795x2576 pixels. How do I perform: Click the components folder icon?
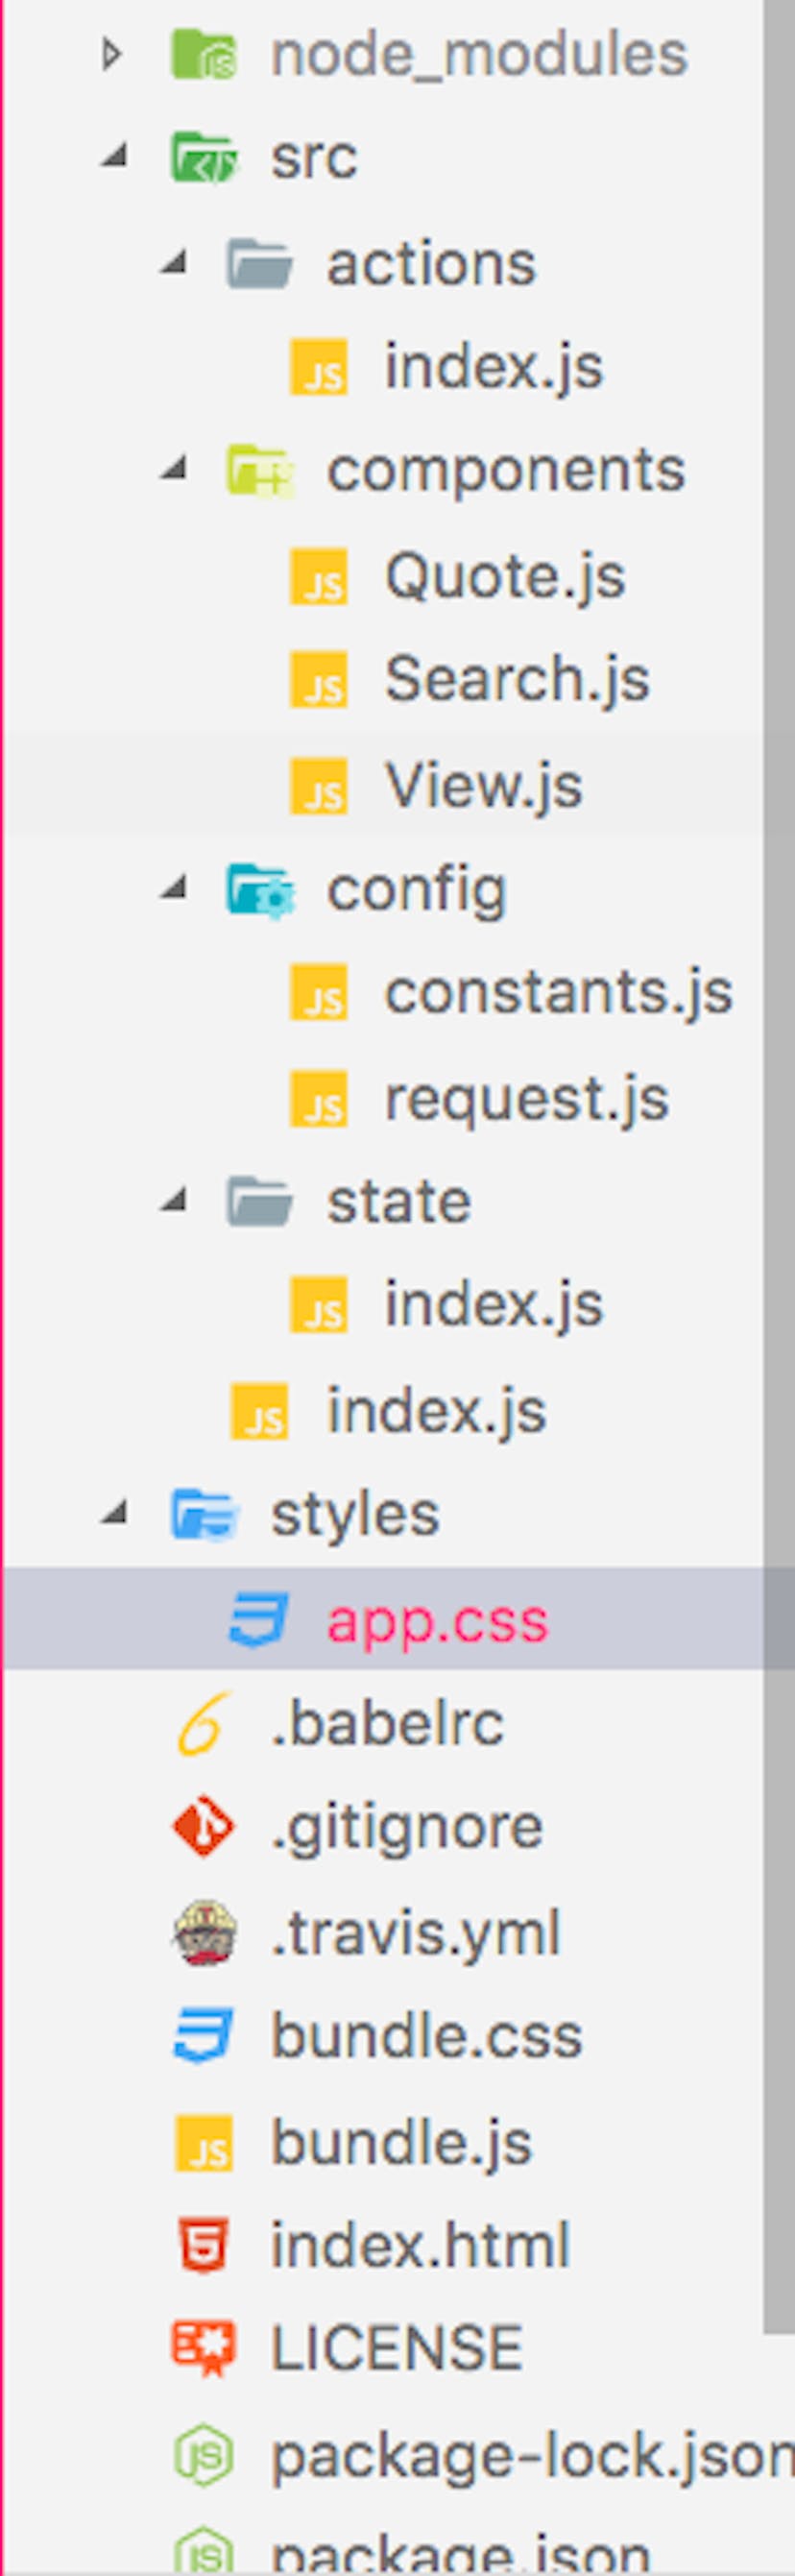point(260,470)
